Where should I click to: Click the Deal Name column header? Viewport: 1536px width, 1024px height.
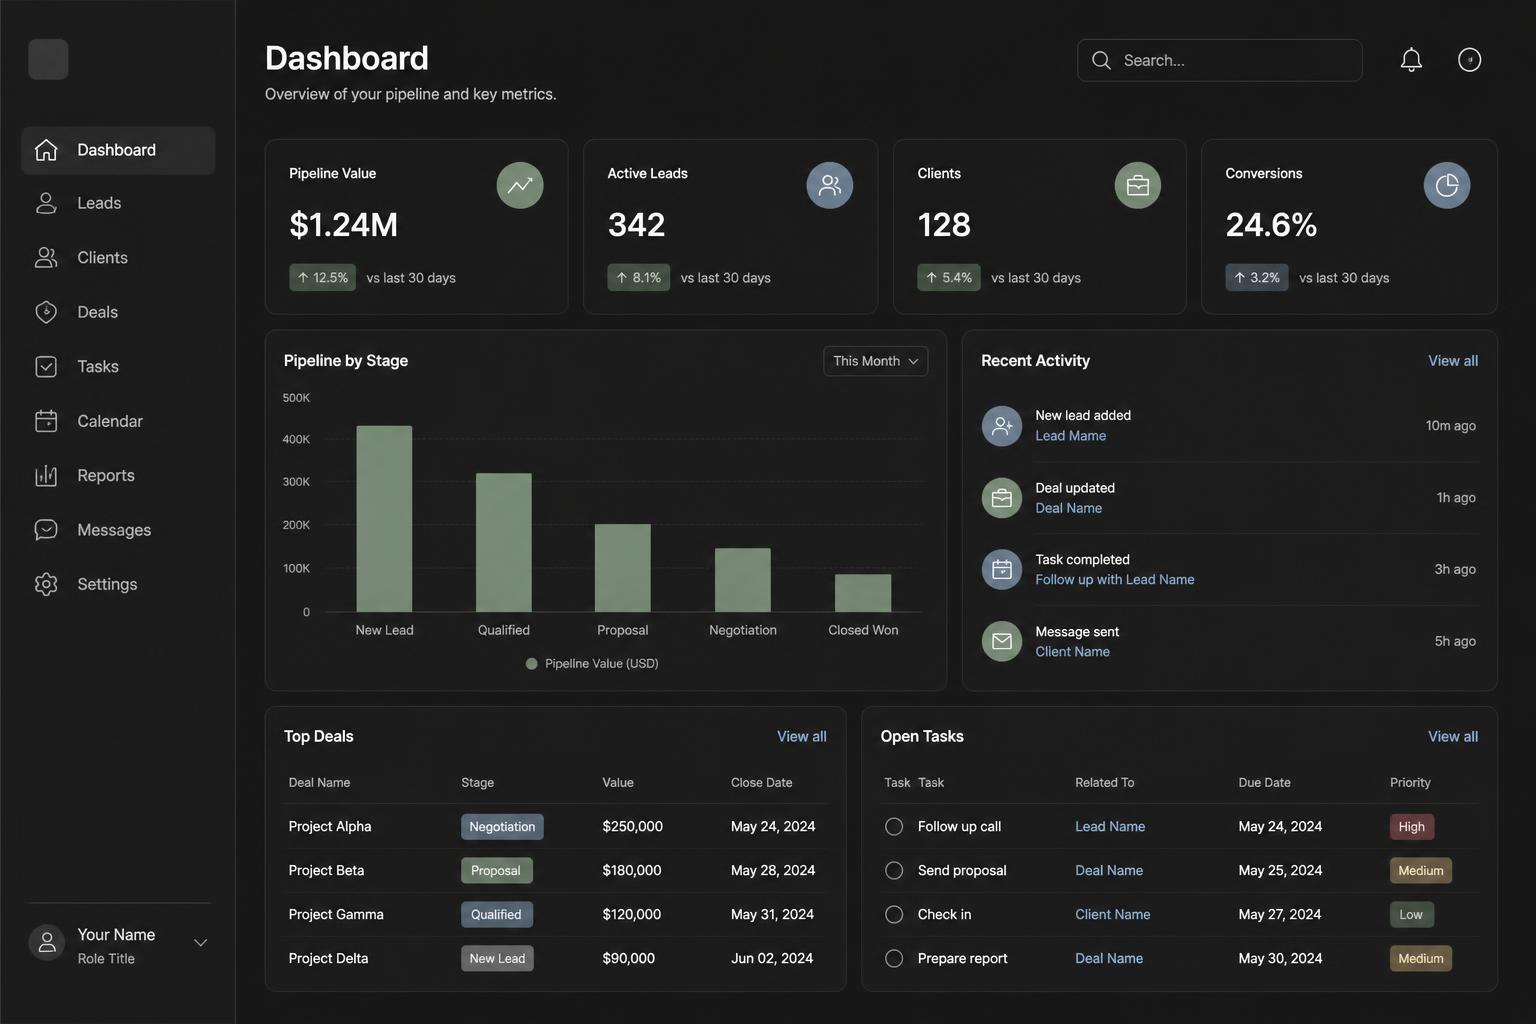[x=319, y=783]
